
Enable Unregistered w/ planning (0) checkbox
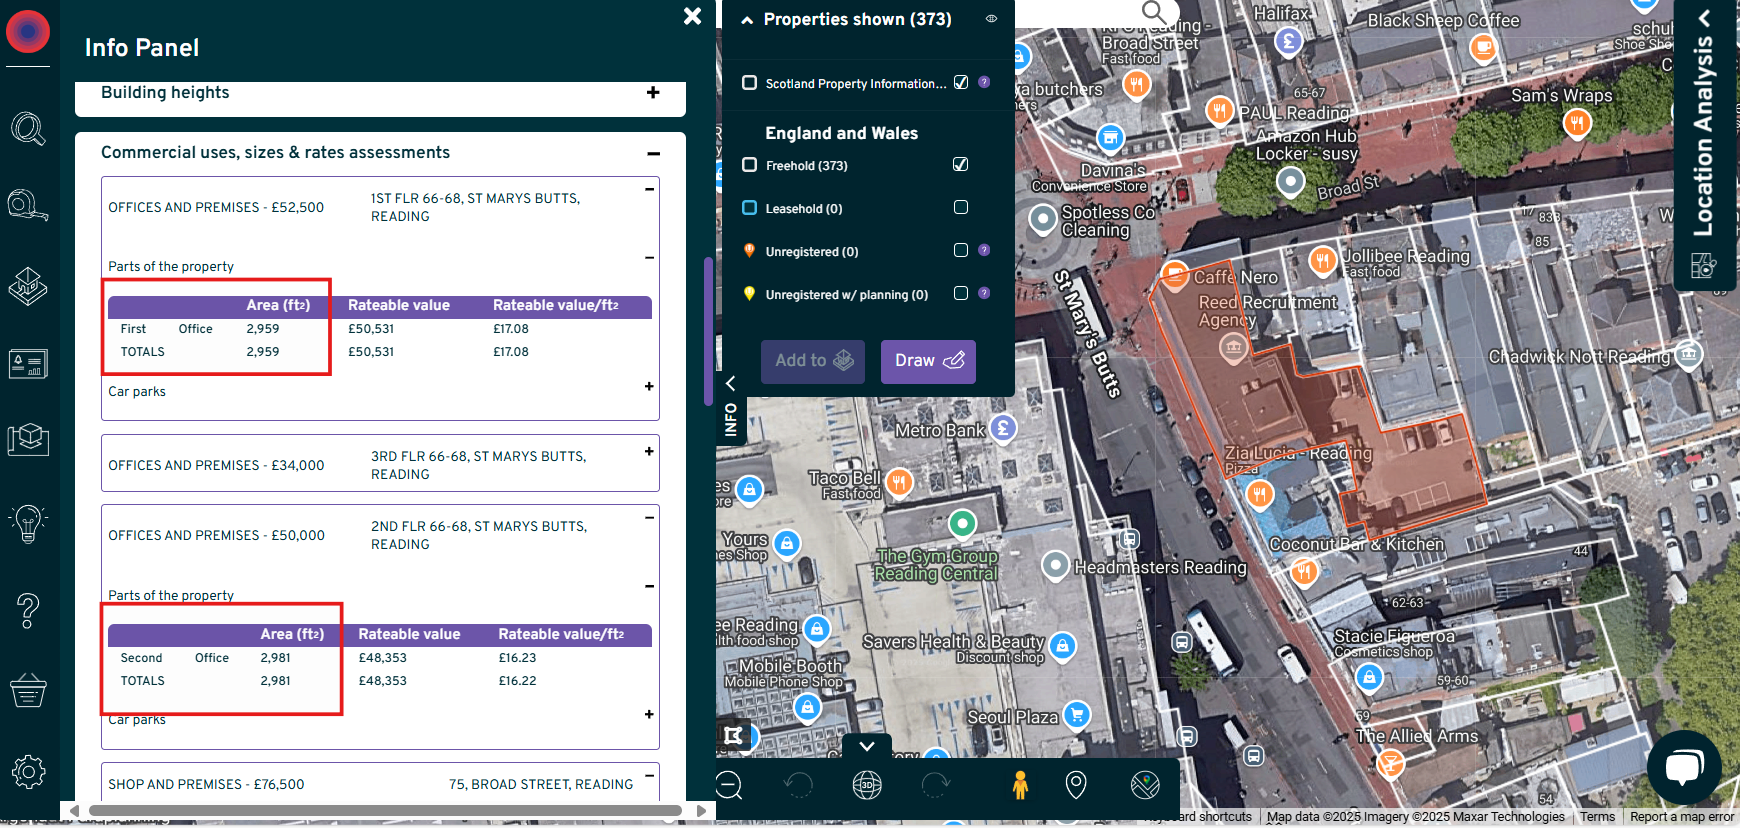pos(961,293)
